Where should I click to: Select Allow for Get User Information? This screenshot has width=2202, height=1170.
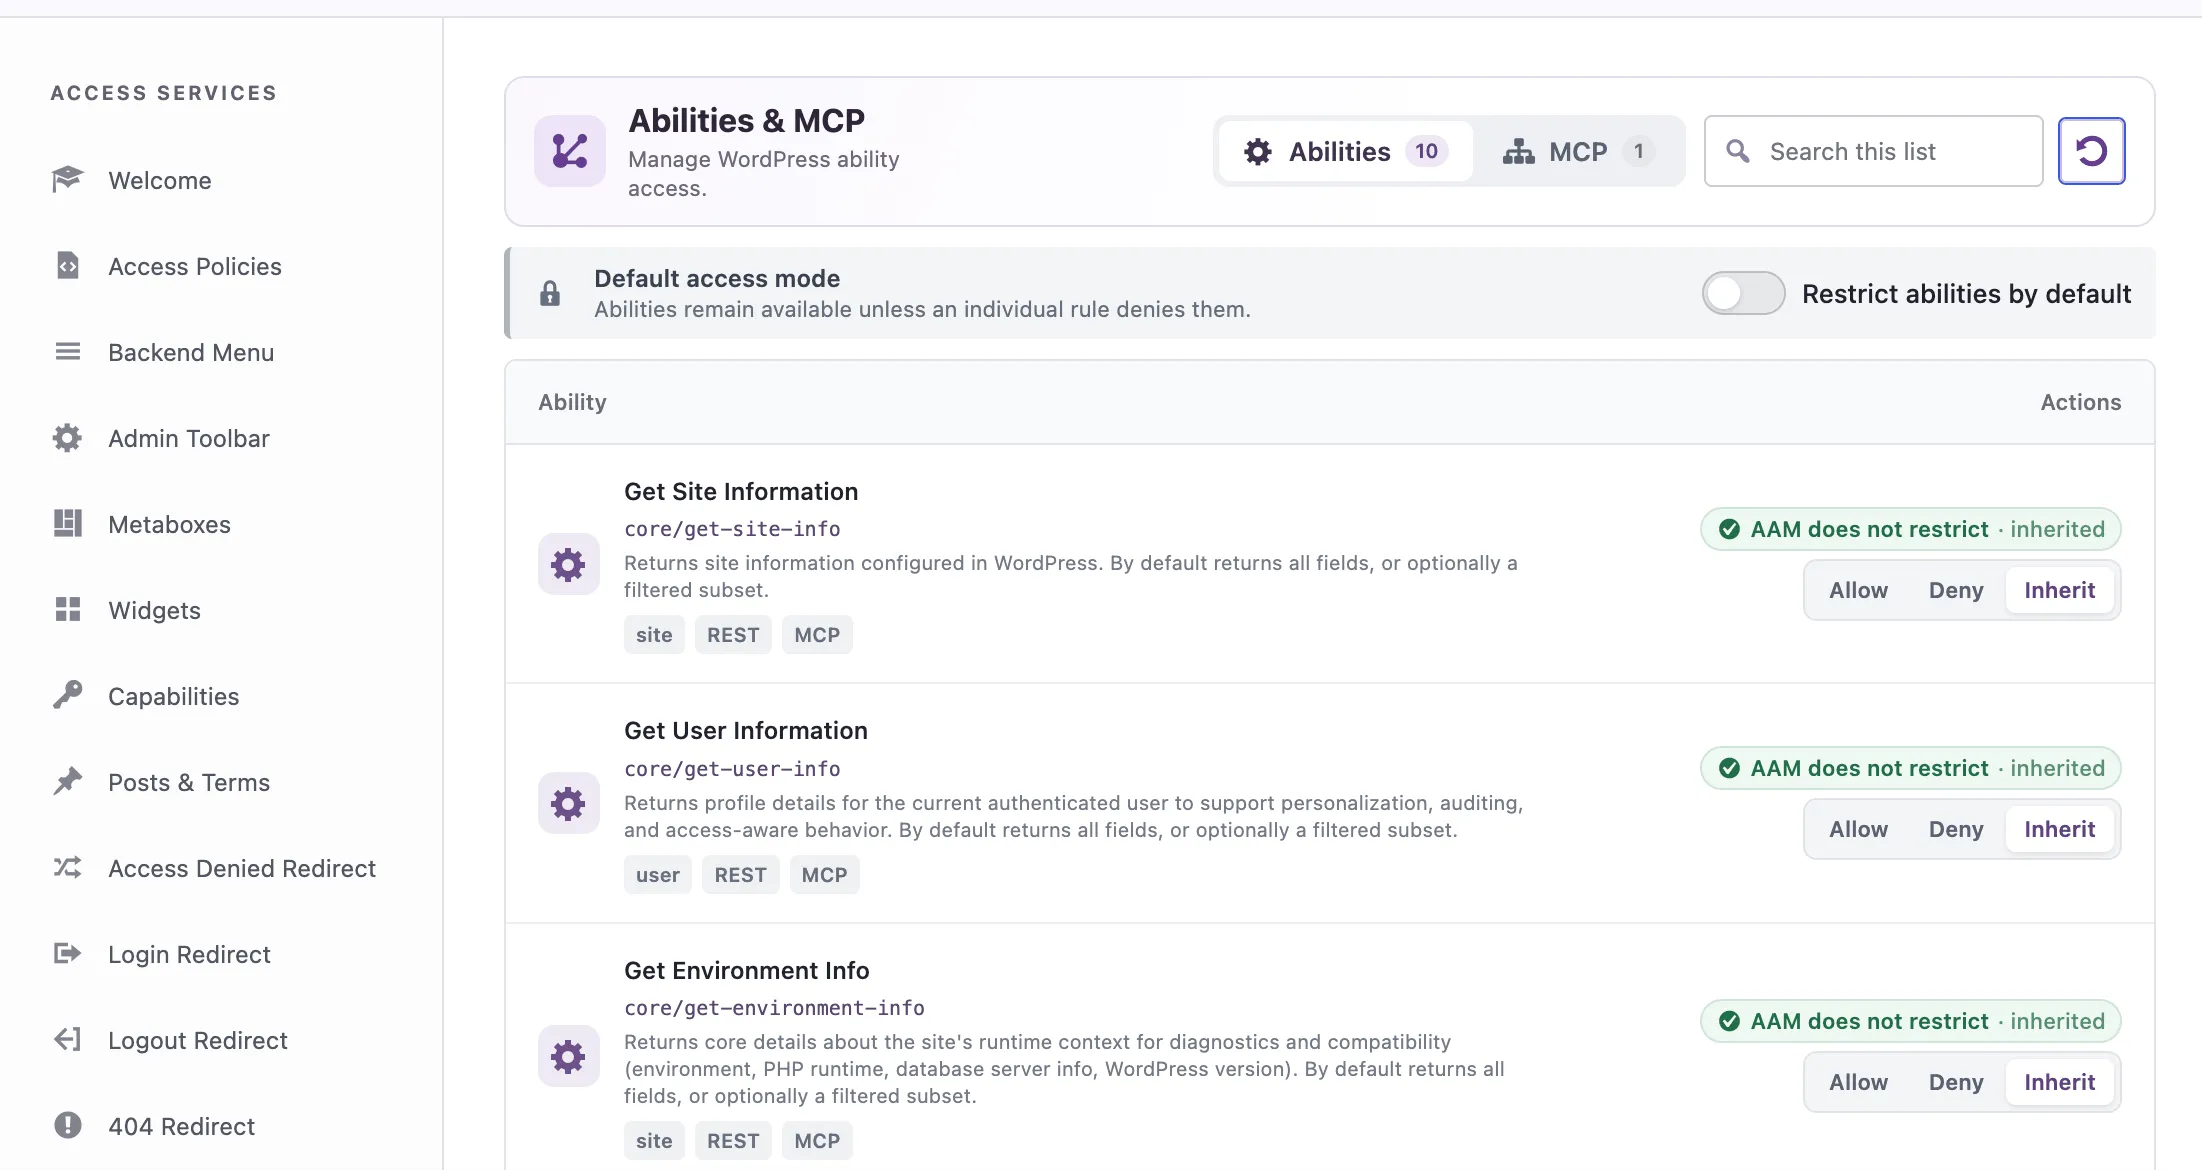pos(1858,829)
